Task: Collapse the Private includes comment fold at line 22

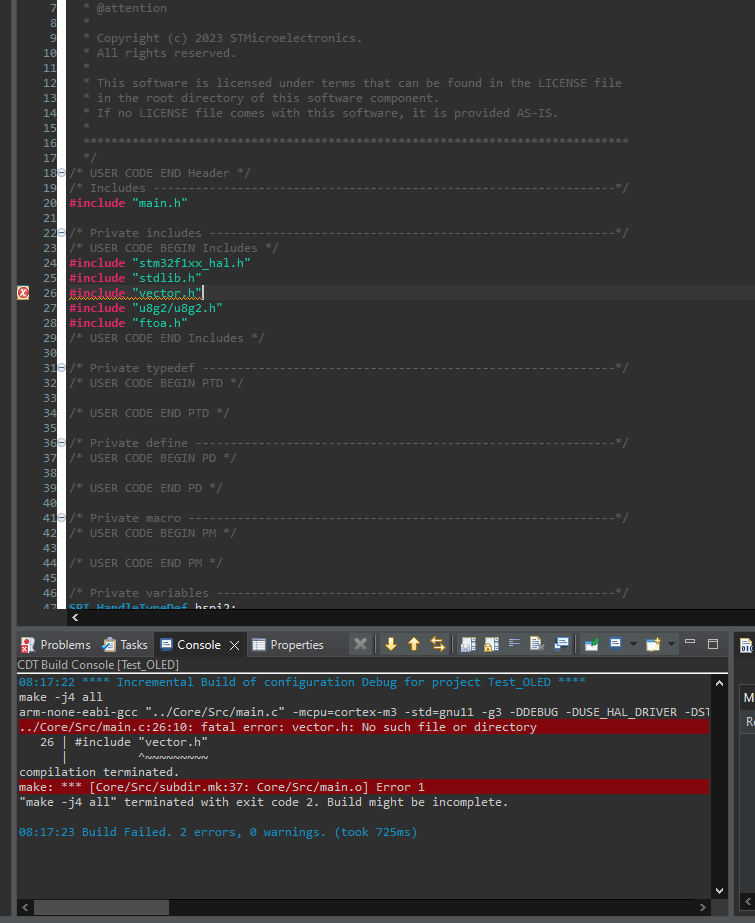Action: tap(62, 233)
